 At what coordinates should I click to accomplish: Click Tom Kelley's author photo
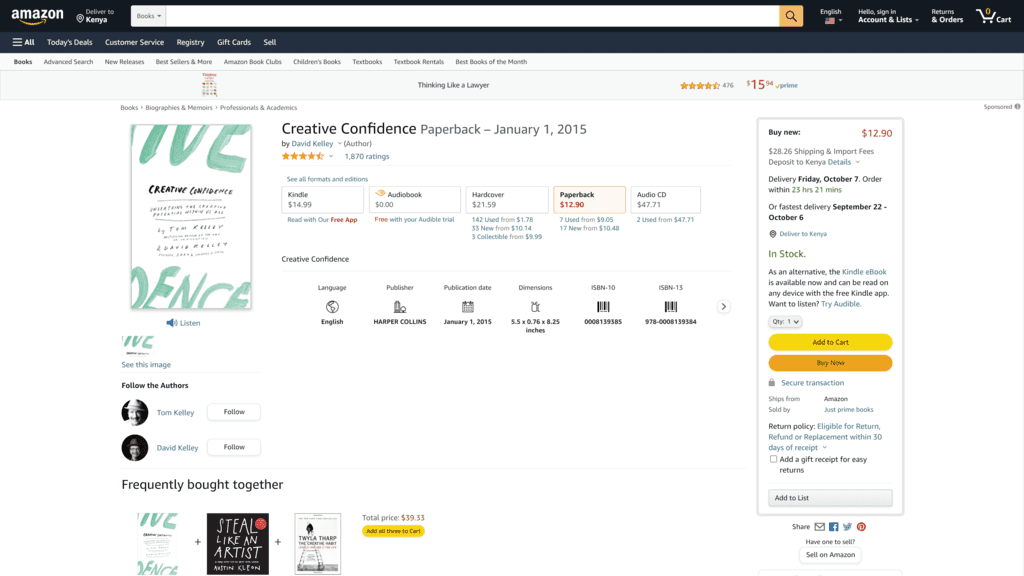(135, 412)
